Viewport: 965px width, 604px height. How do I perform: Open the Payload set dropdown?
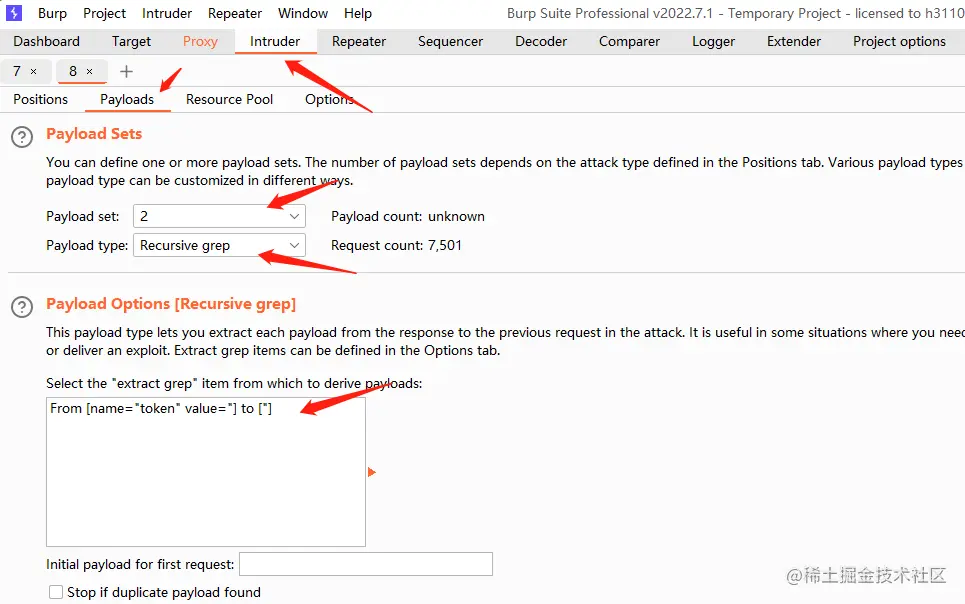tap(219, 216)
